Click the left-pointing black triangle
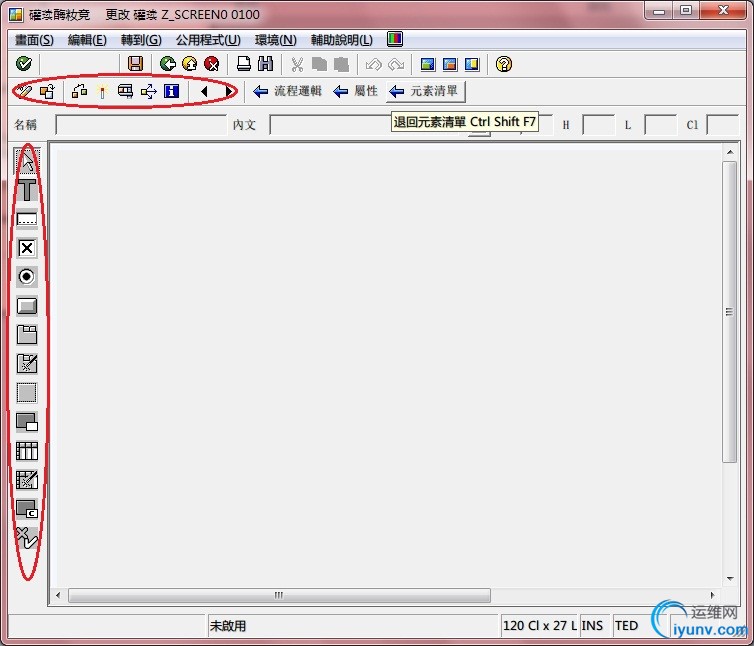The height and width of the screenshot is (646, 754). pos(204,91)
